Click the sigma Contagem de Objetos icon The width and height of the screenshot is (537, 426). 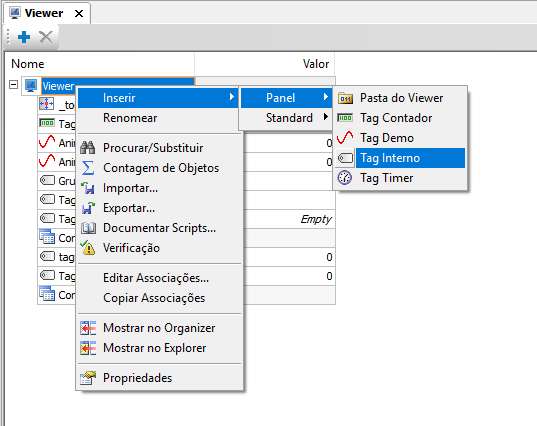(88, 168)
